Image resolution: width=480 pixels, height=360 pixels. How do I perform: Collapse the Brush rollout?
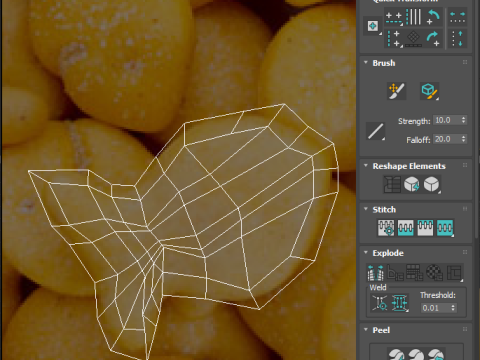click(x=366, y=63)
